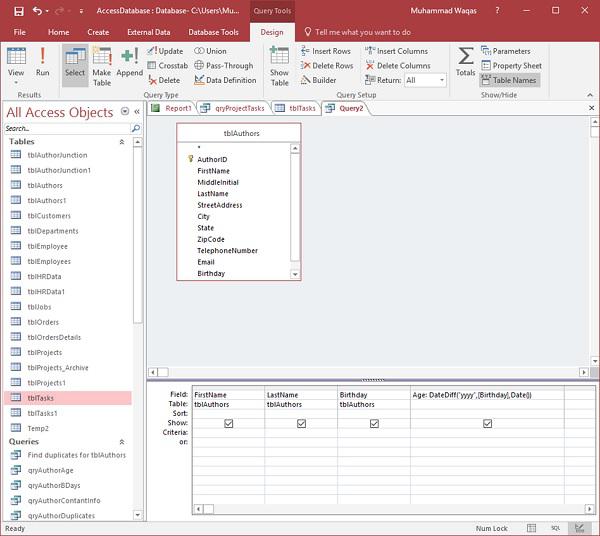Image resolution: width=600 pixels, height=536 pixels.
Task: Toggle Show checkbox for Age column
Action: 487,423
